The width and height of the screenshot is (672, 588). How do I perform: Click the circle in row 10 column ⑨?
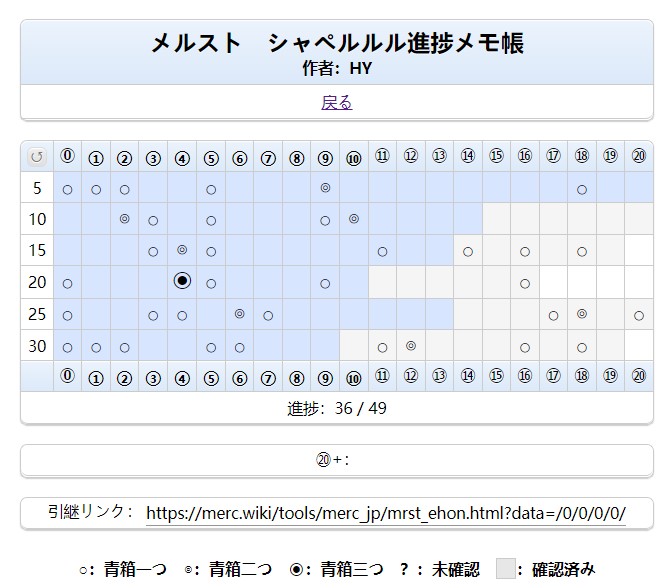(x=325, y=221)
